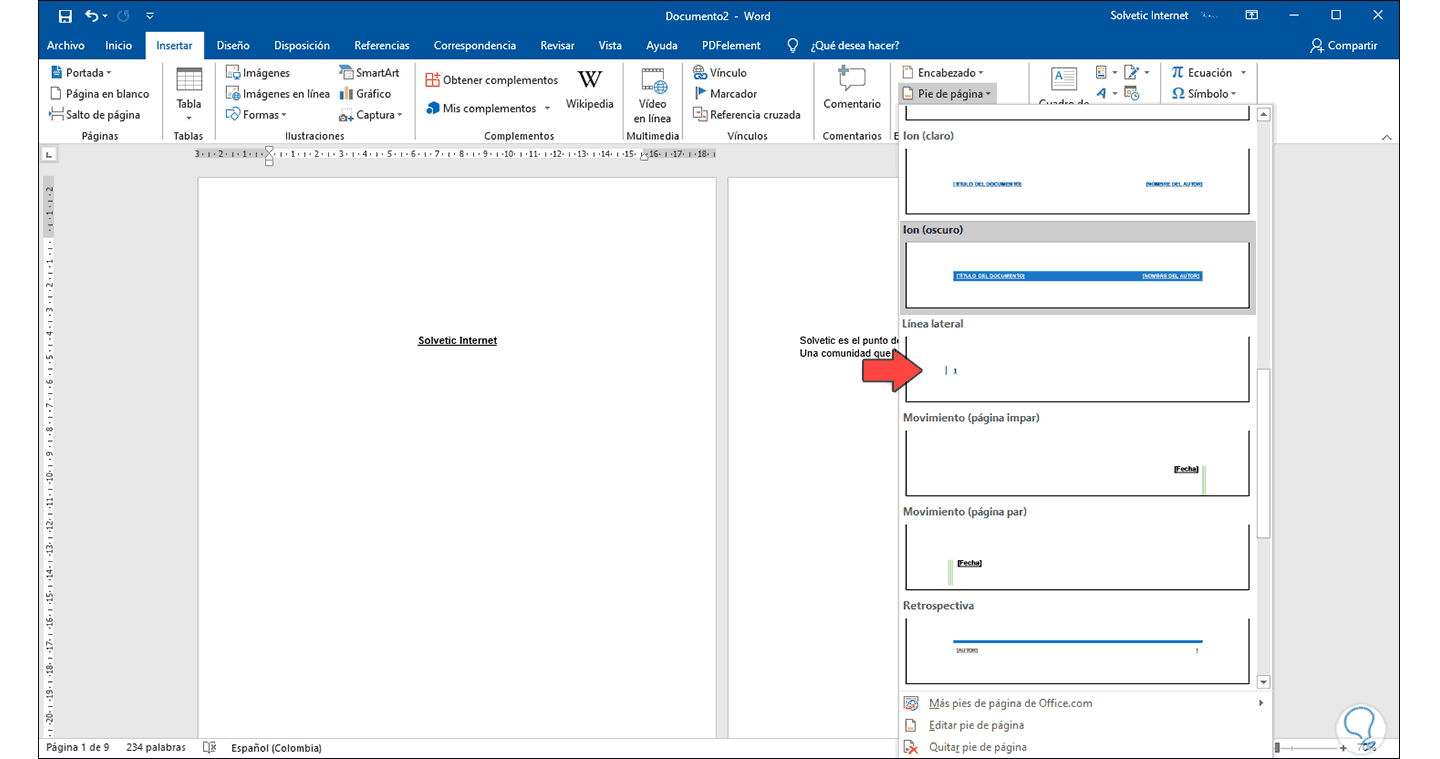Add a Marcador bookmark

click(725, 94)
